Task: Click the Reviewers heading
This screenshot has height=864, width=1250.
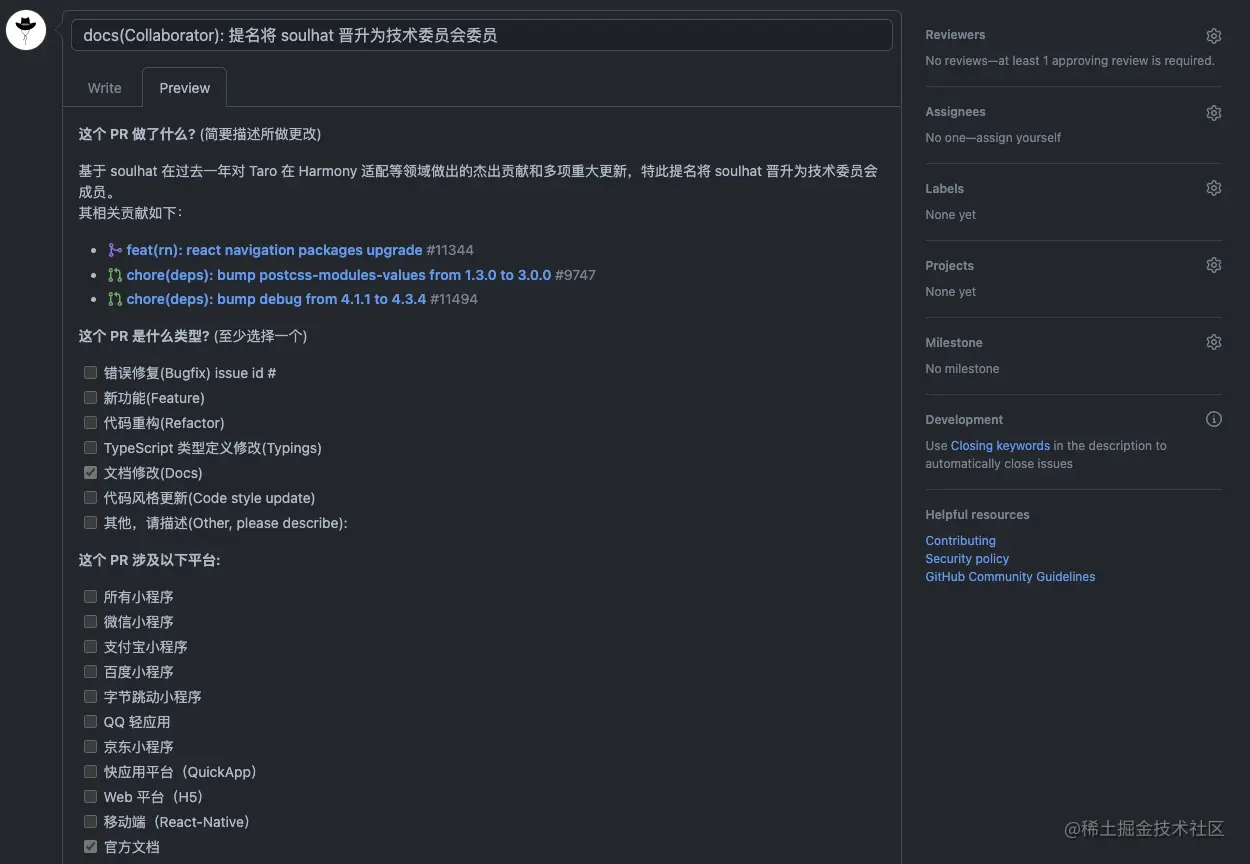Action: click(x=955, y=35)
